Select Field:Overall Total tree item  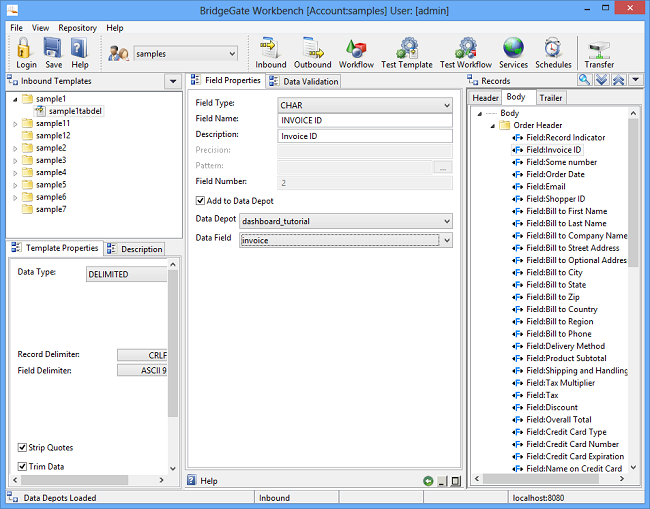pyautogui.click(x=559, y=419)
